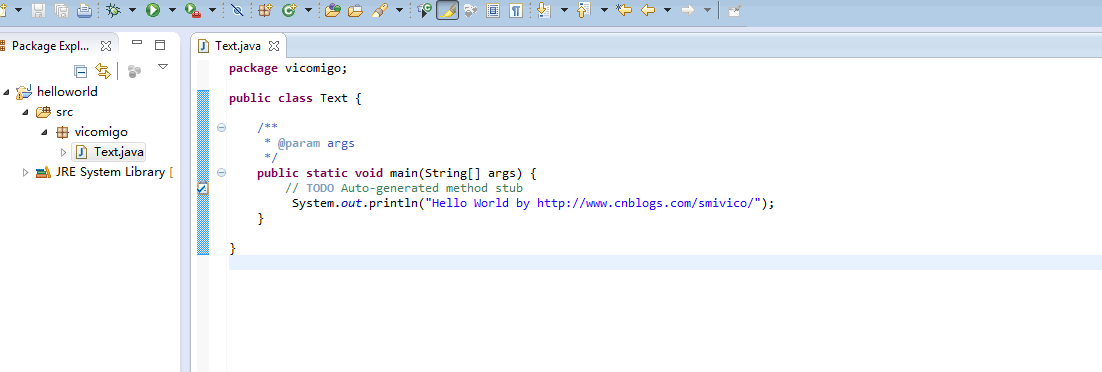Image resolution: width=1102 pixels, height=372 pixels.
Task: Expand the JRE System Library node
Action: 25,172
